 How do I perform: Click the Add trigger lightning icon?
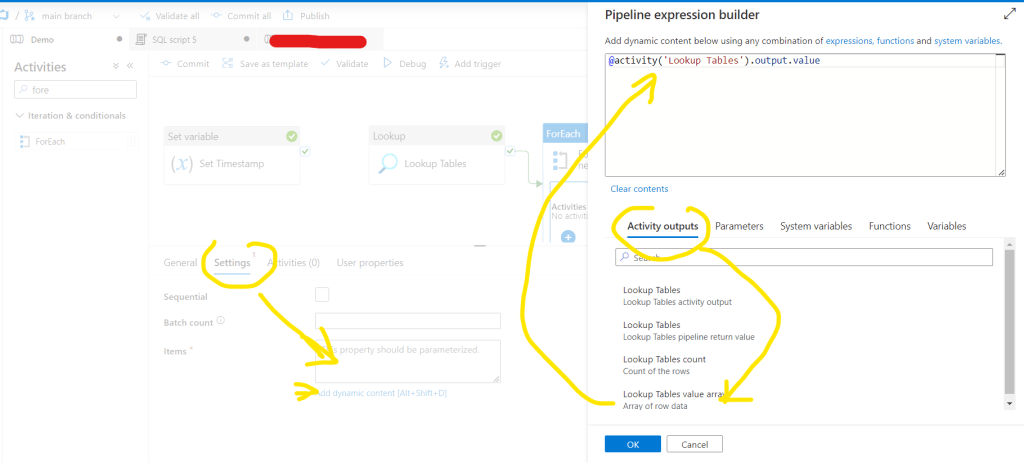point(444,63)
